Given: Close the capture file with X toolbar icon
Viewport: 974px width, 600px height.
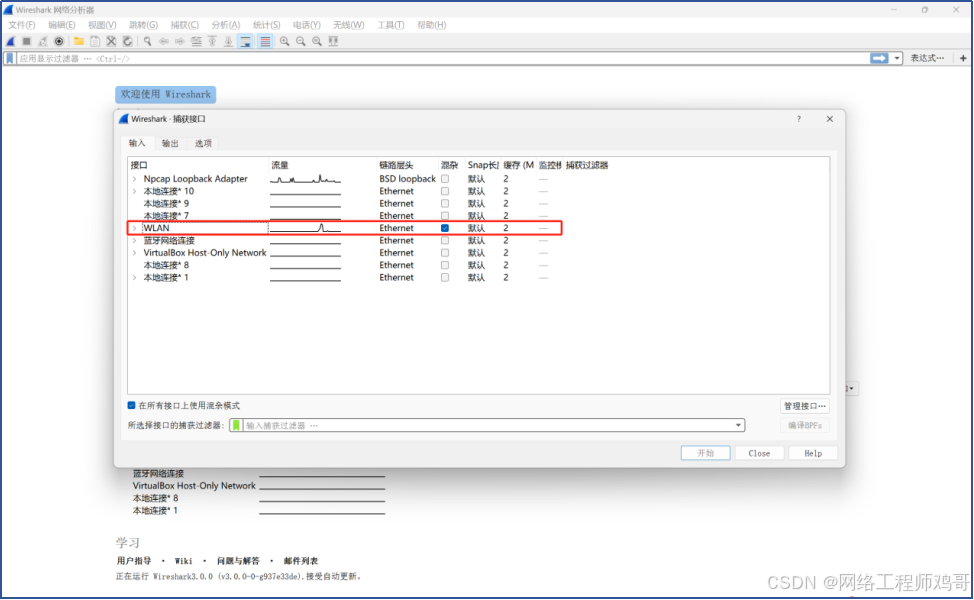Looking at the screenshot, I should point(111,42).
